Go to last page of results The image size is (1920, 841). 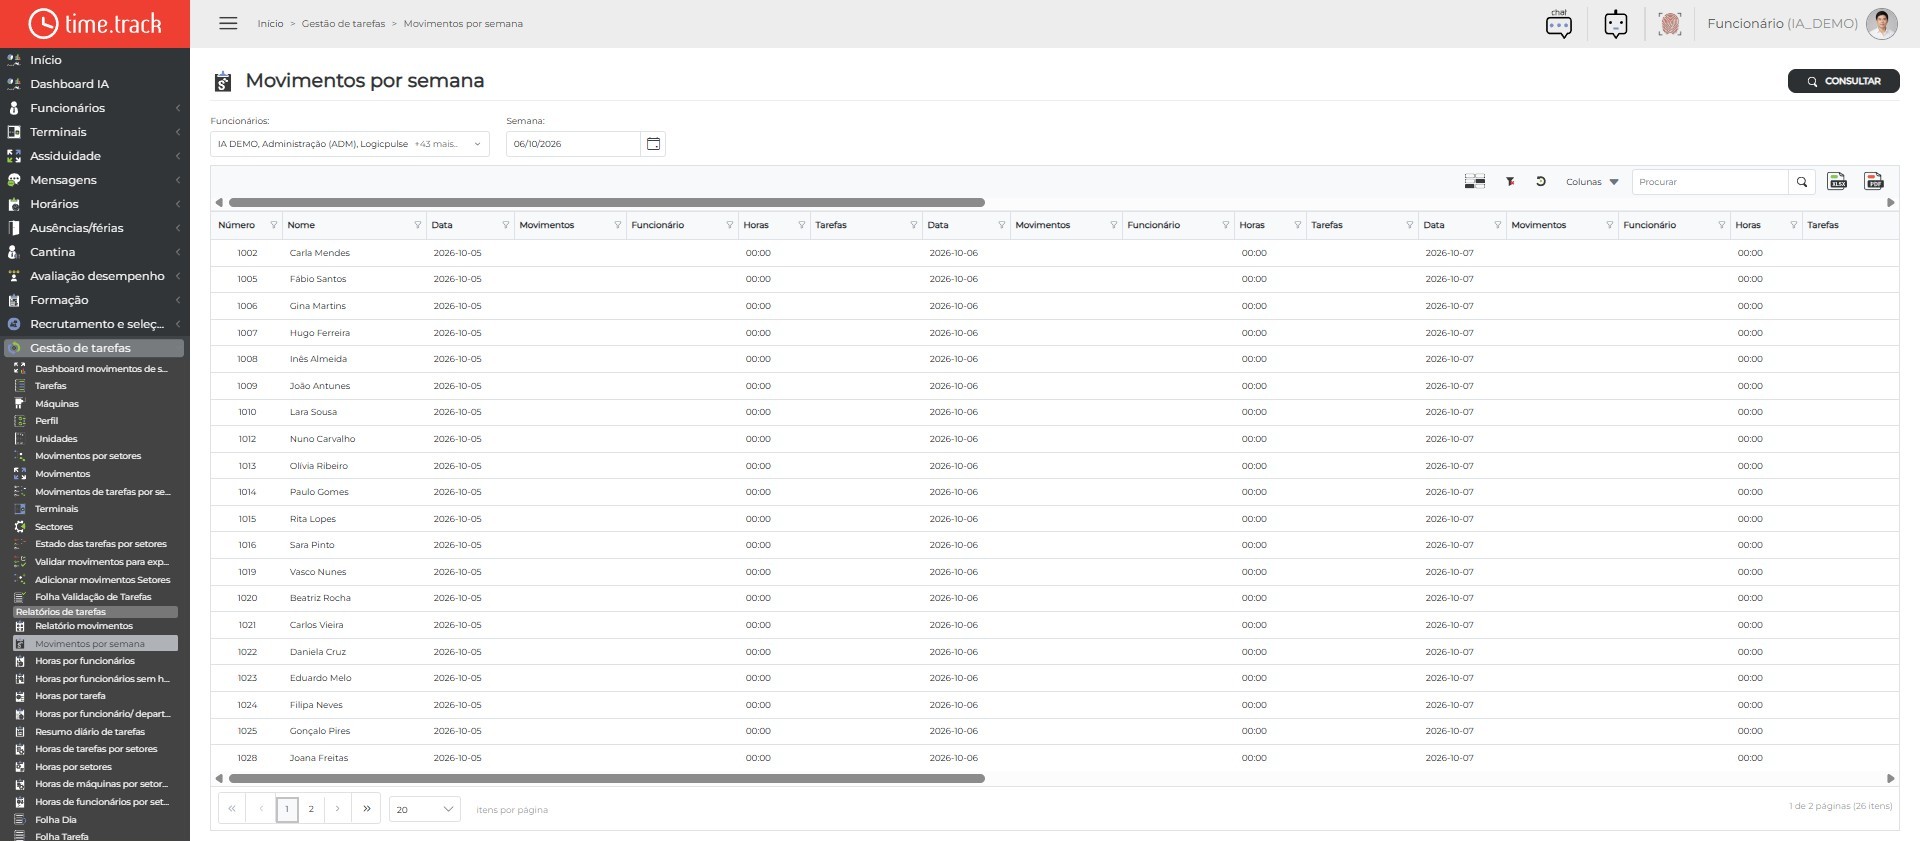[367, 809]
